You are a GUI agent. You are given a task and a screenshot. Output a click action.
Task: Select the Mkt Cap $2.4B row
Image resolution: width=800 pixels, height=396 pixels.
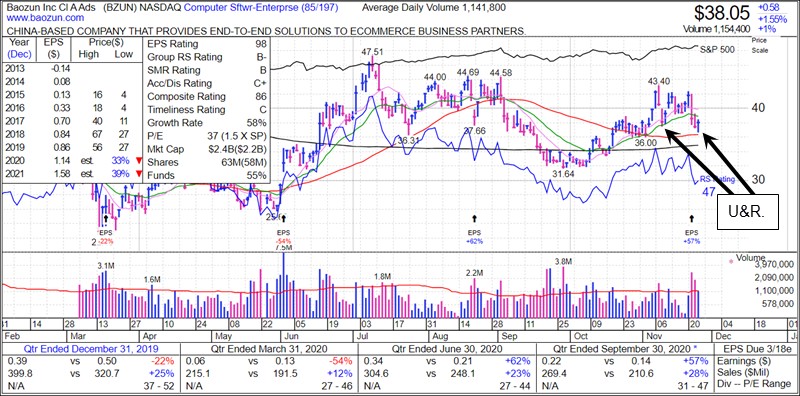click(207, 150)
